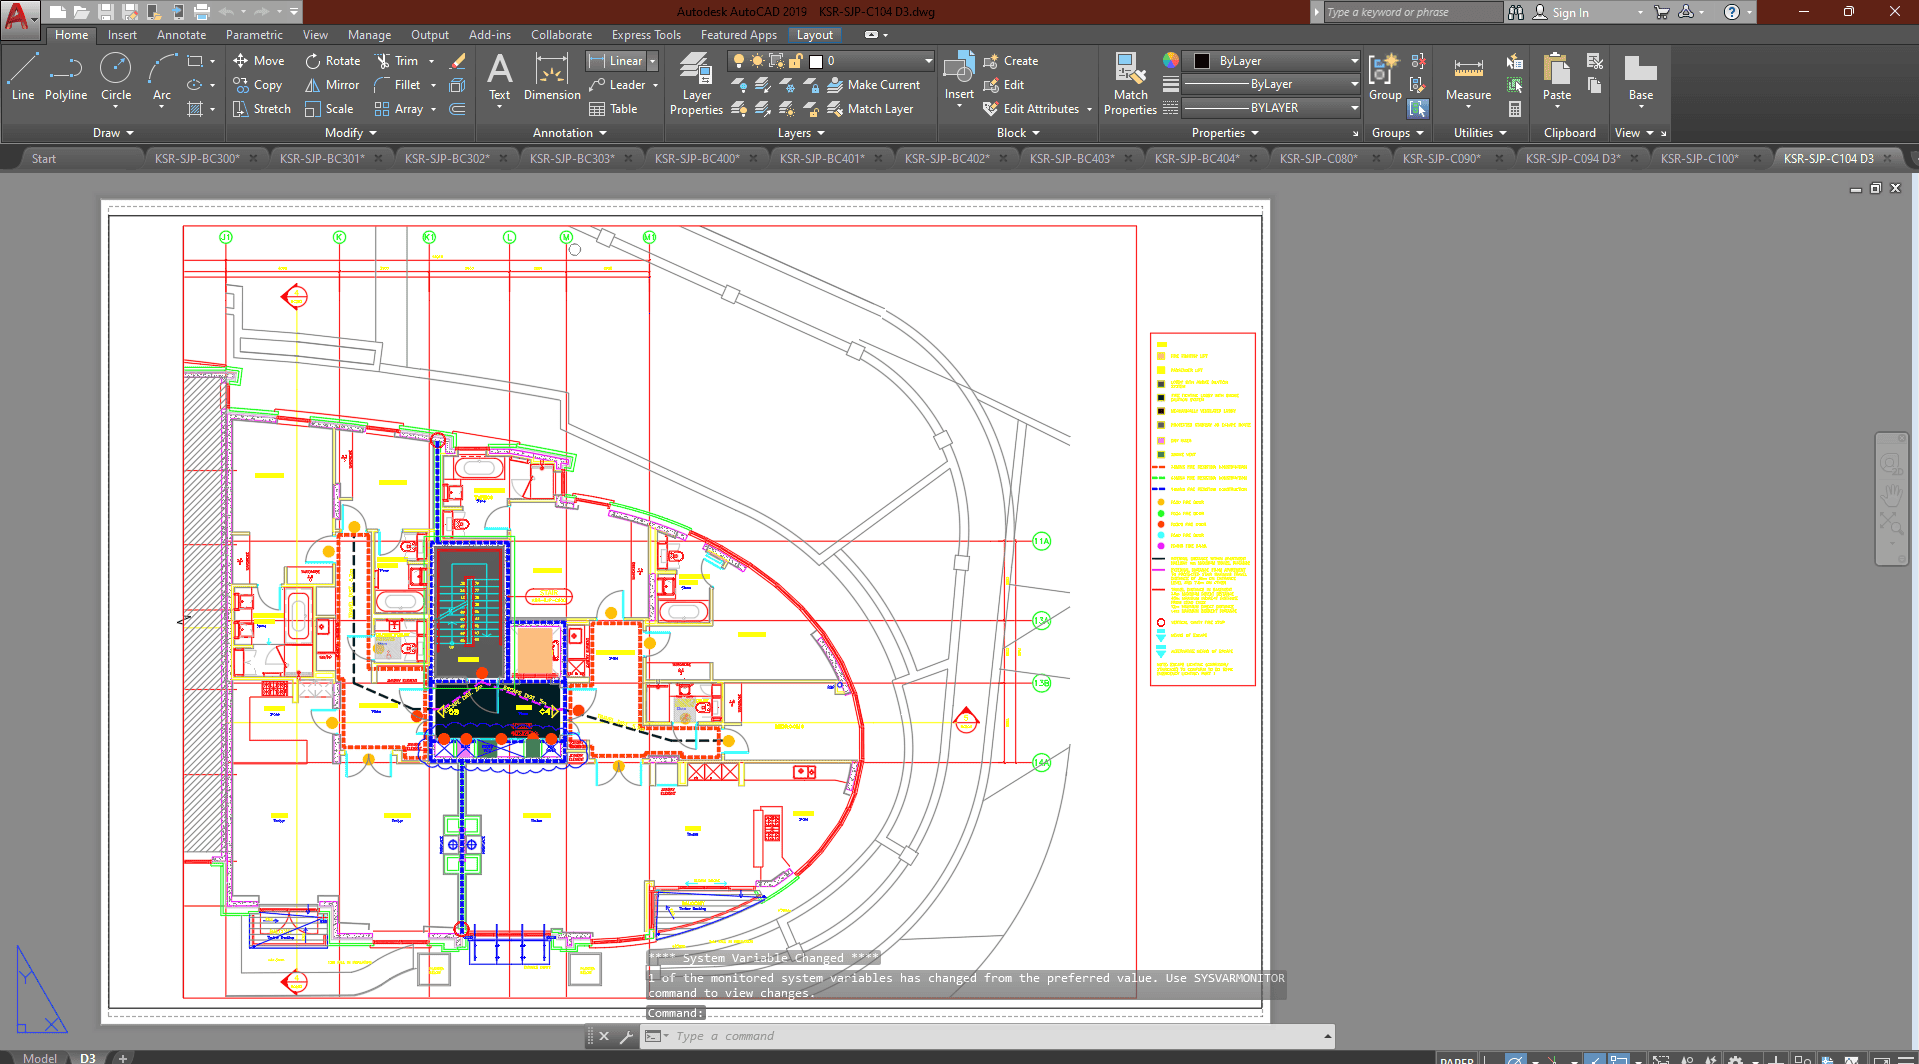Select the Stretch tool
This screenshot has height=1064, width=1919.
tap(261, 109)
